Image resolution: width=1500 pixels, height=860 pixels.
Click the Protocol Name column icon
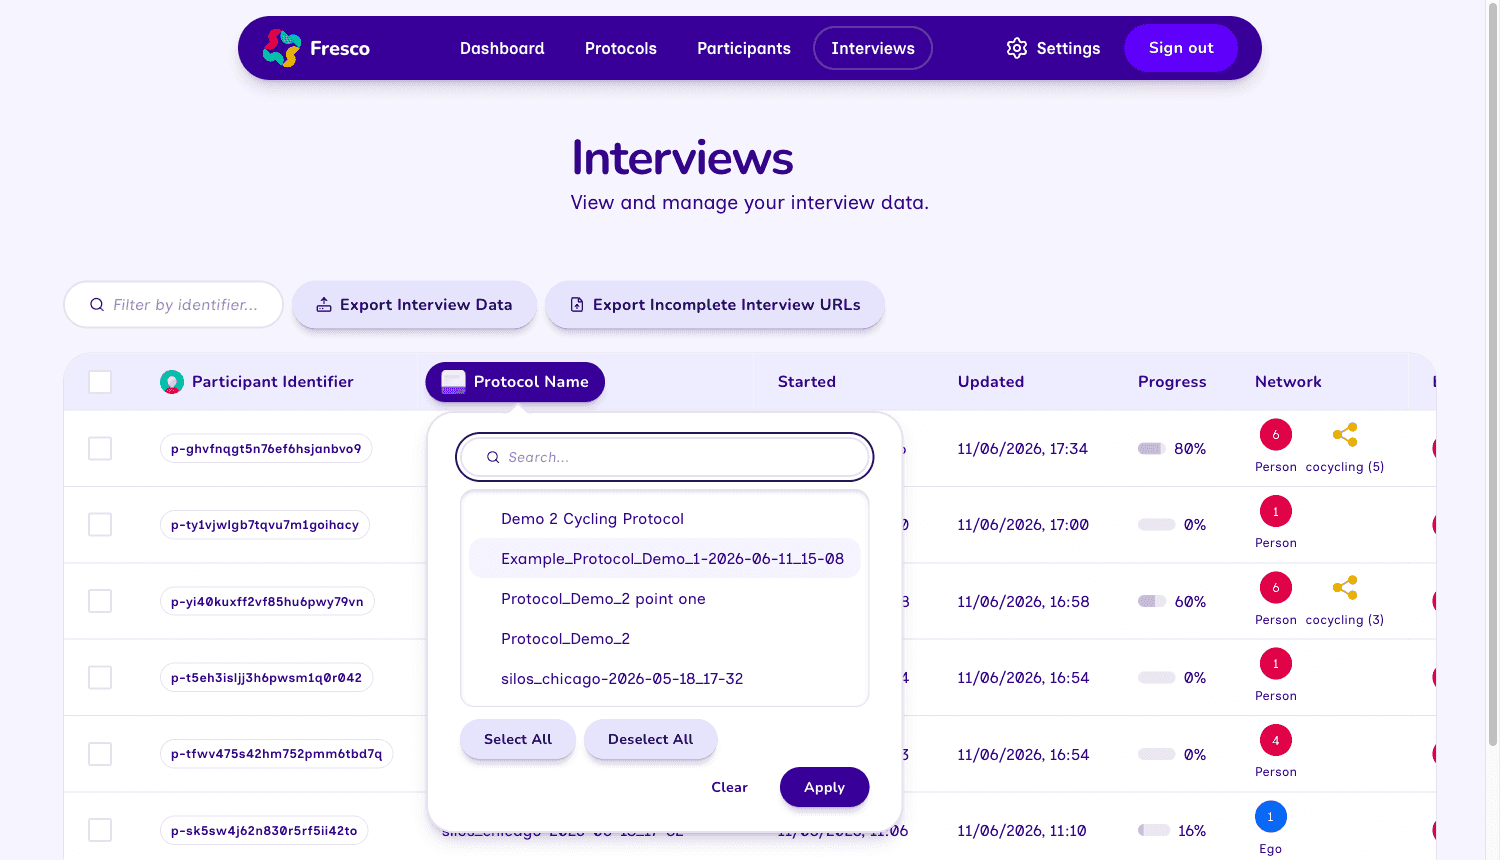pos(454,382)
